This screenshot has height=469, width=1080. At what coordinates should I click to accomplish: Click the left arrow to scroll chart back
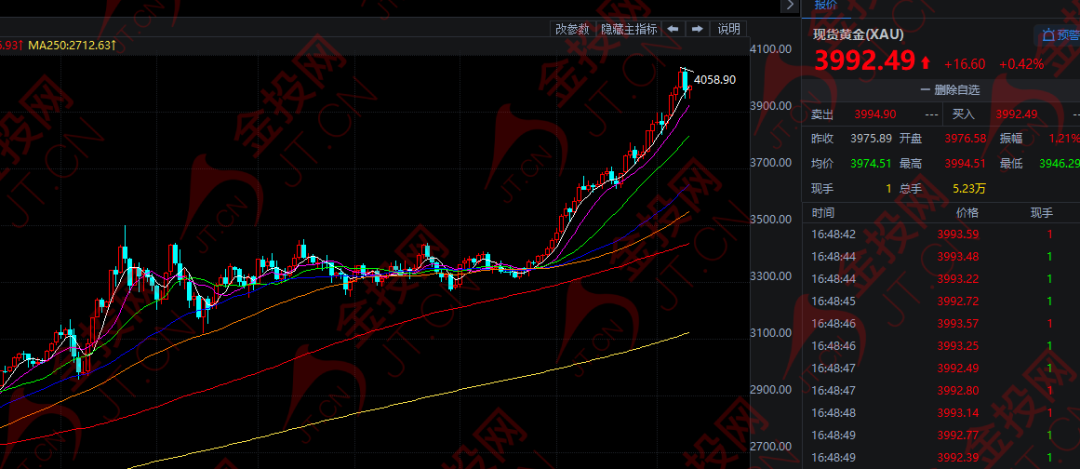click(673, 29)
